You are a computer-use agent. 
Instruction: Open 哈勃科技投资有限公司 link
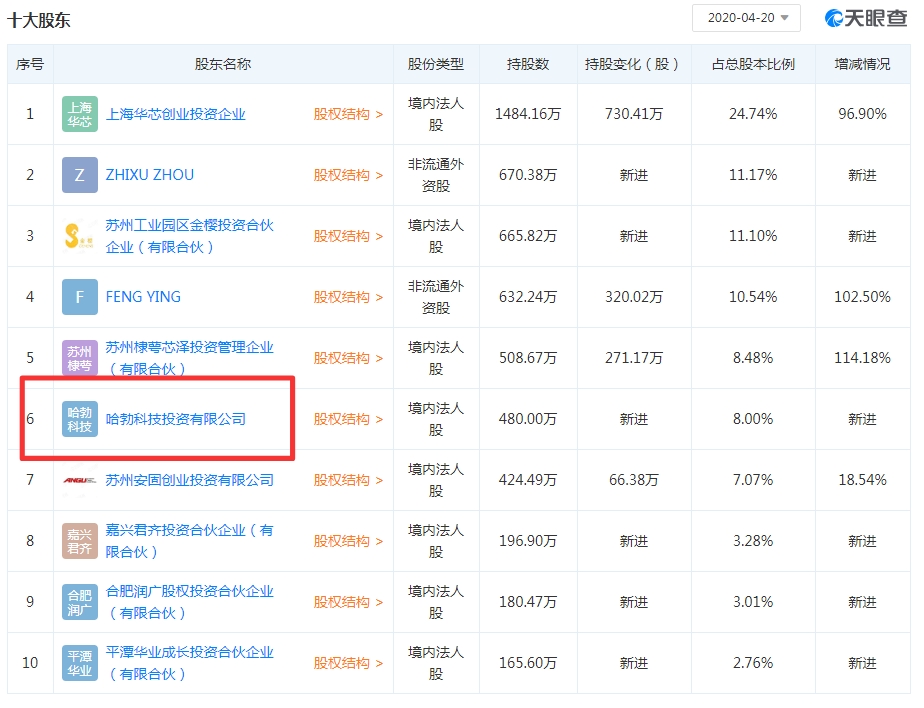point(176,419)
